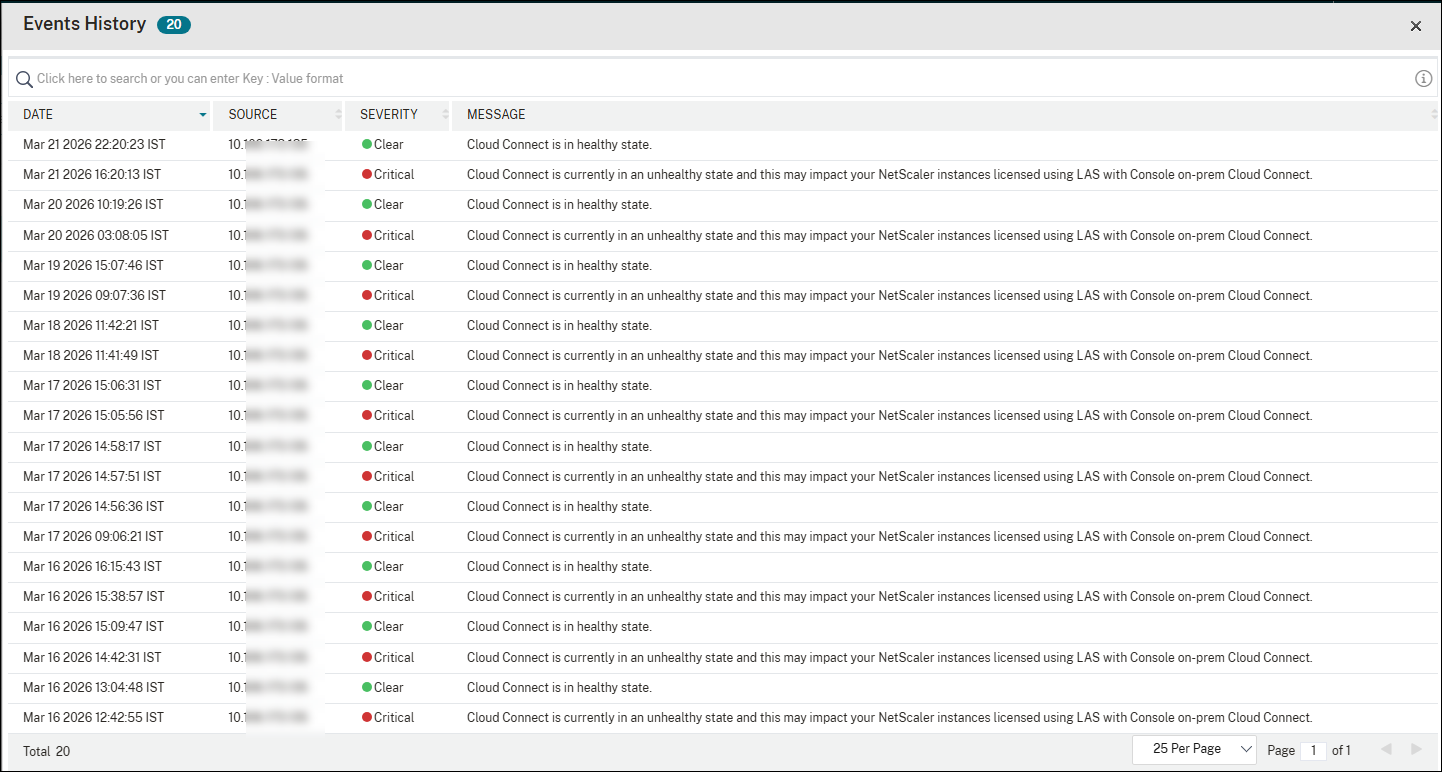The width and height of the screenshot is (1442, 772).
Task: Close the Events History dialog
Action: click(1416, 26)
